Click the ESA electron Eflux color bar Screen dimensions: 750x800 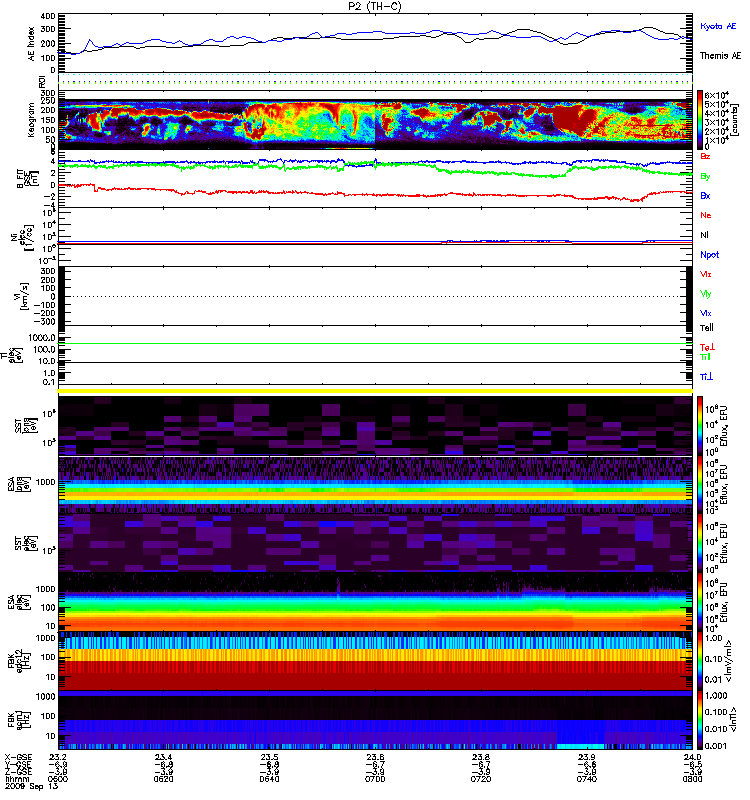click(x=700, y=602)
